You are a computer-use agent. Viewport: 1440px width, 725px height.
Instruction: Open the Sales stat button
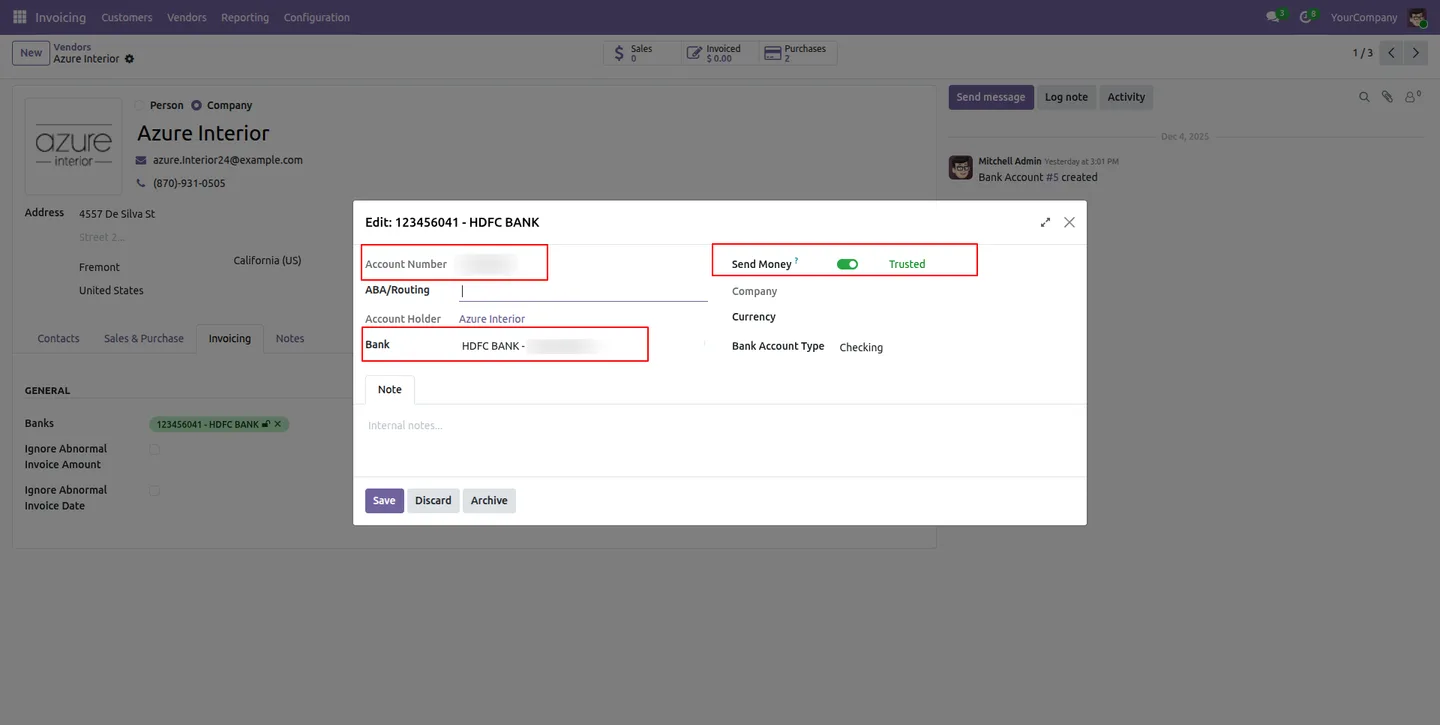(x=642, y=53)
